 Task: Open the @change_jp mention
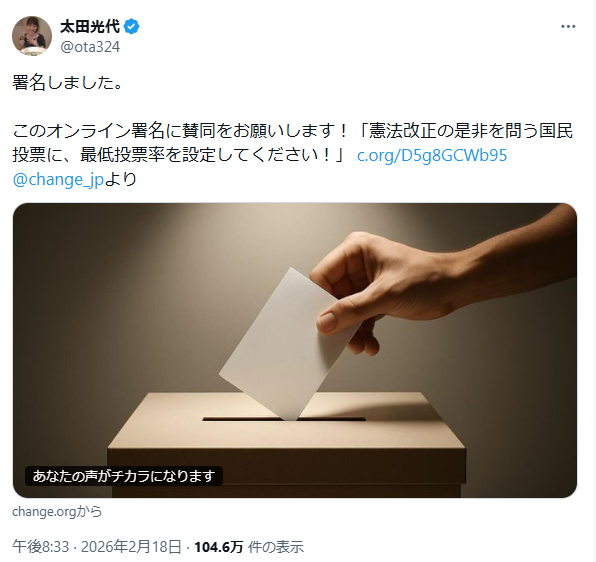tap(58, 179)
